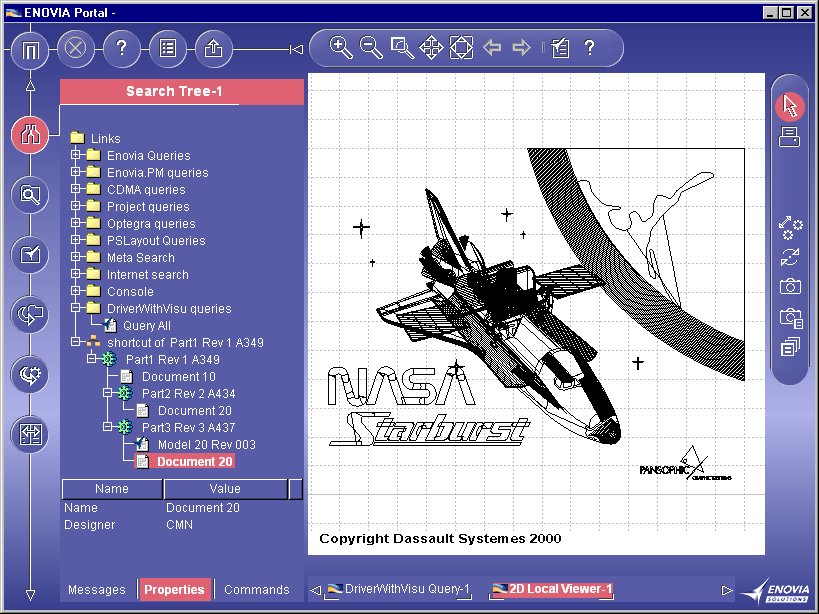Click the layout arrows sidebar icon

[x=30, y=434]
